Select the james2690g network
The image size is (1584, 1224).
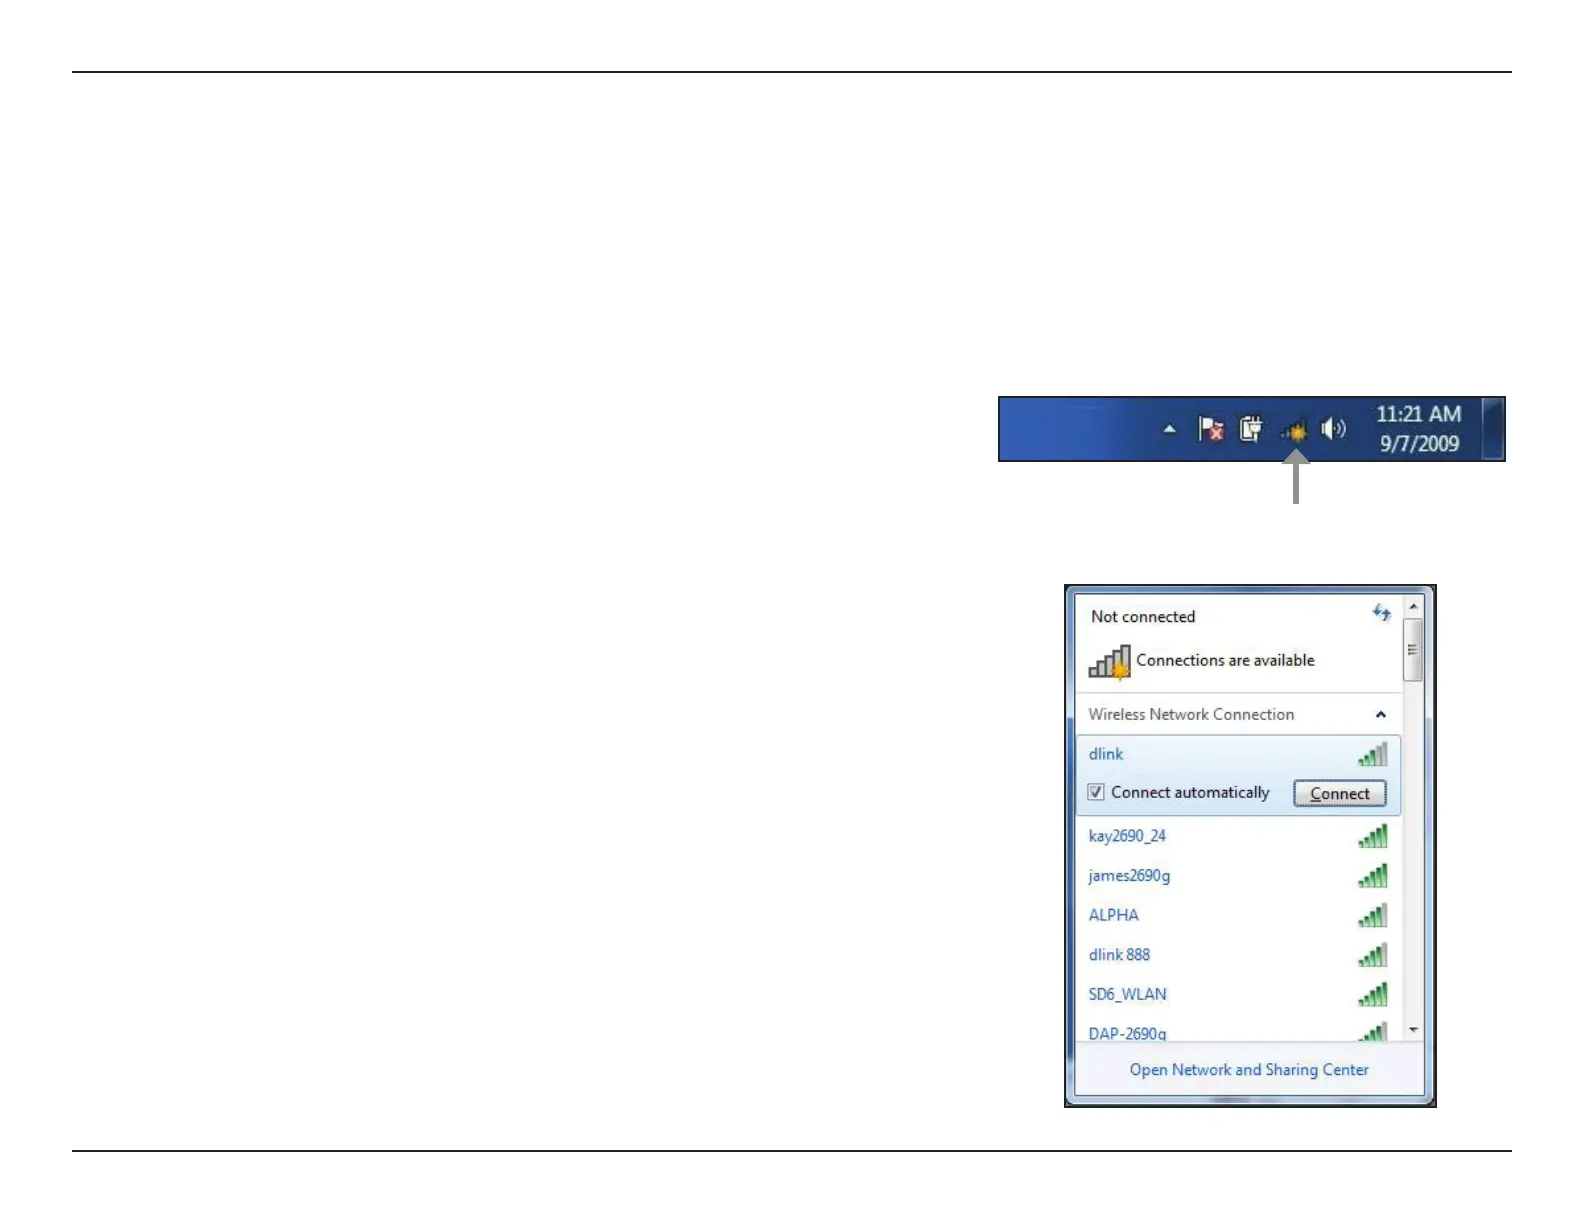pos(1238,876)
